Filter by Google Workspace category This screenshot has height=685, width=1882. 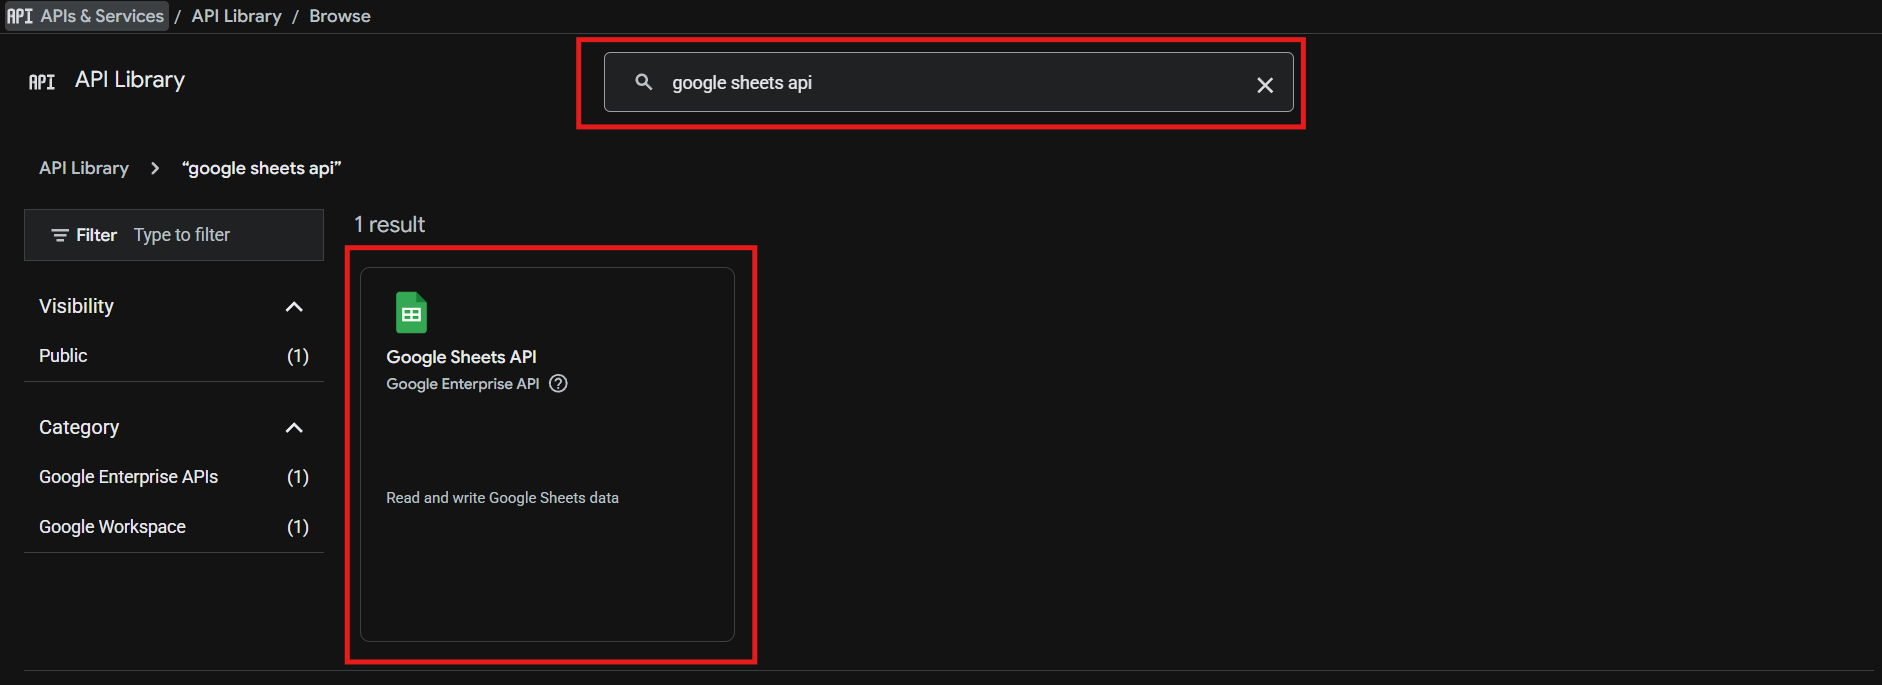tap(112, 527)
